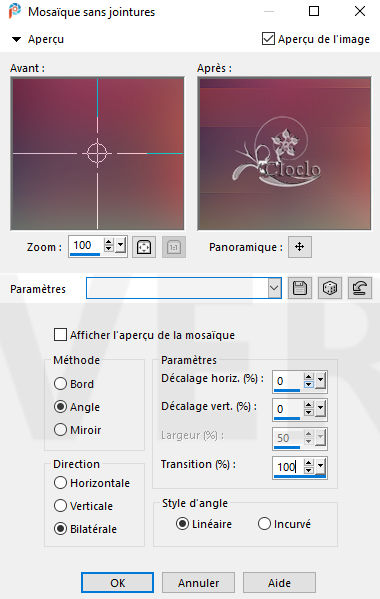Click the save preset floppy disk icon

pos(300,288)
